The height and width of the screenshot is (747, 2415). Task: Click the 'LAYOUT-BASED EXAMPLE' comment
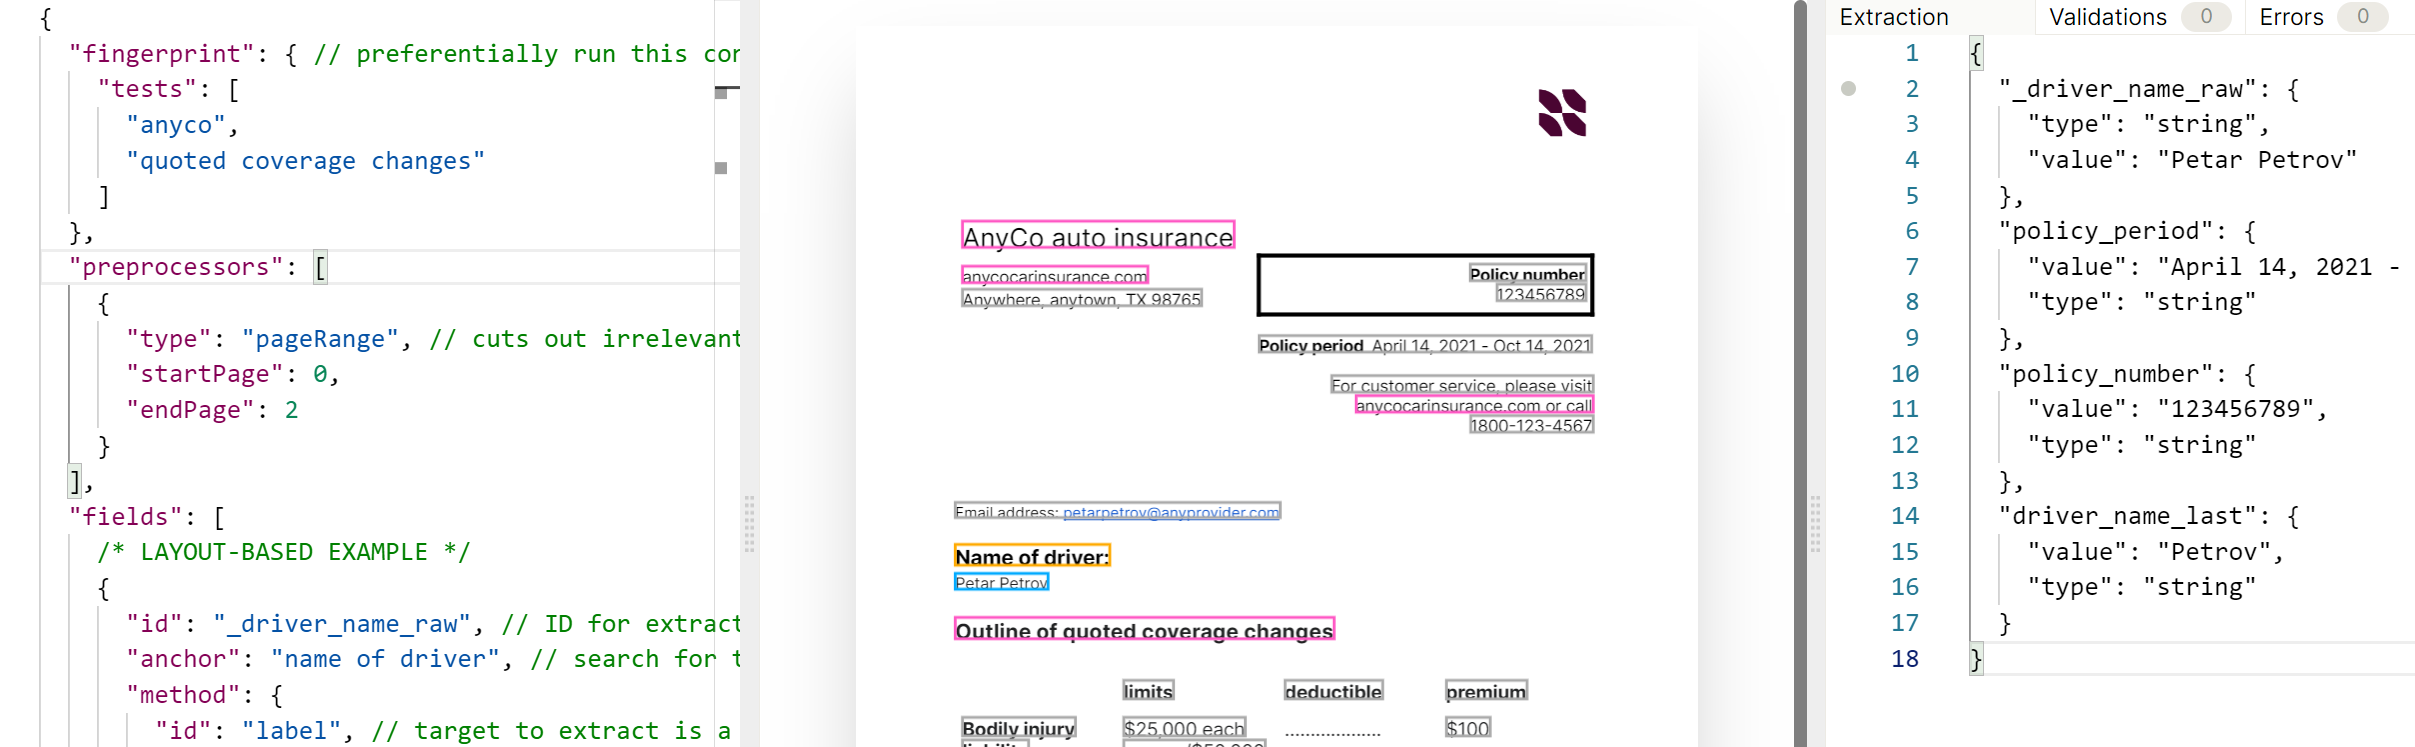point(283,552)
